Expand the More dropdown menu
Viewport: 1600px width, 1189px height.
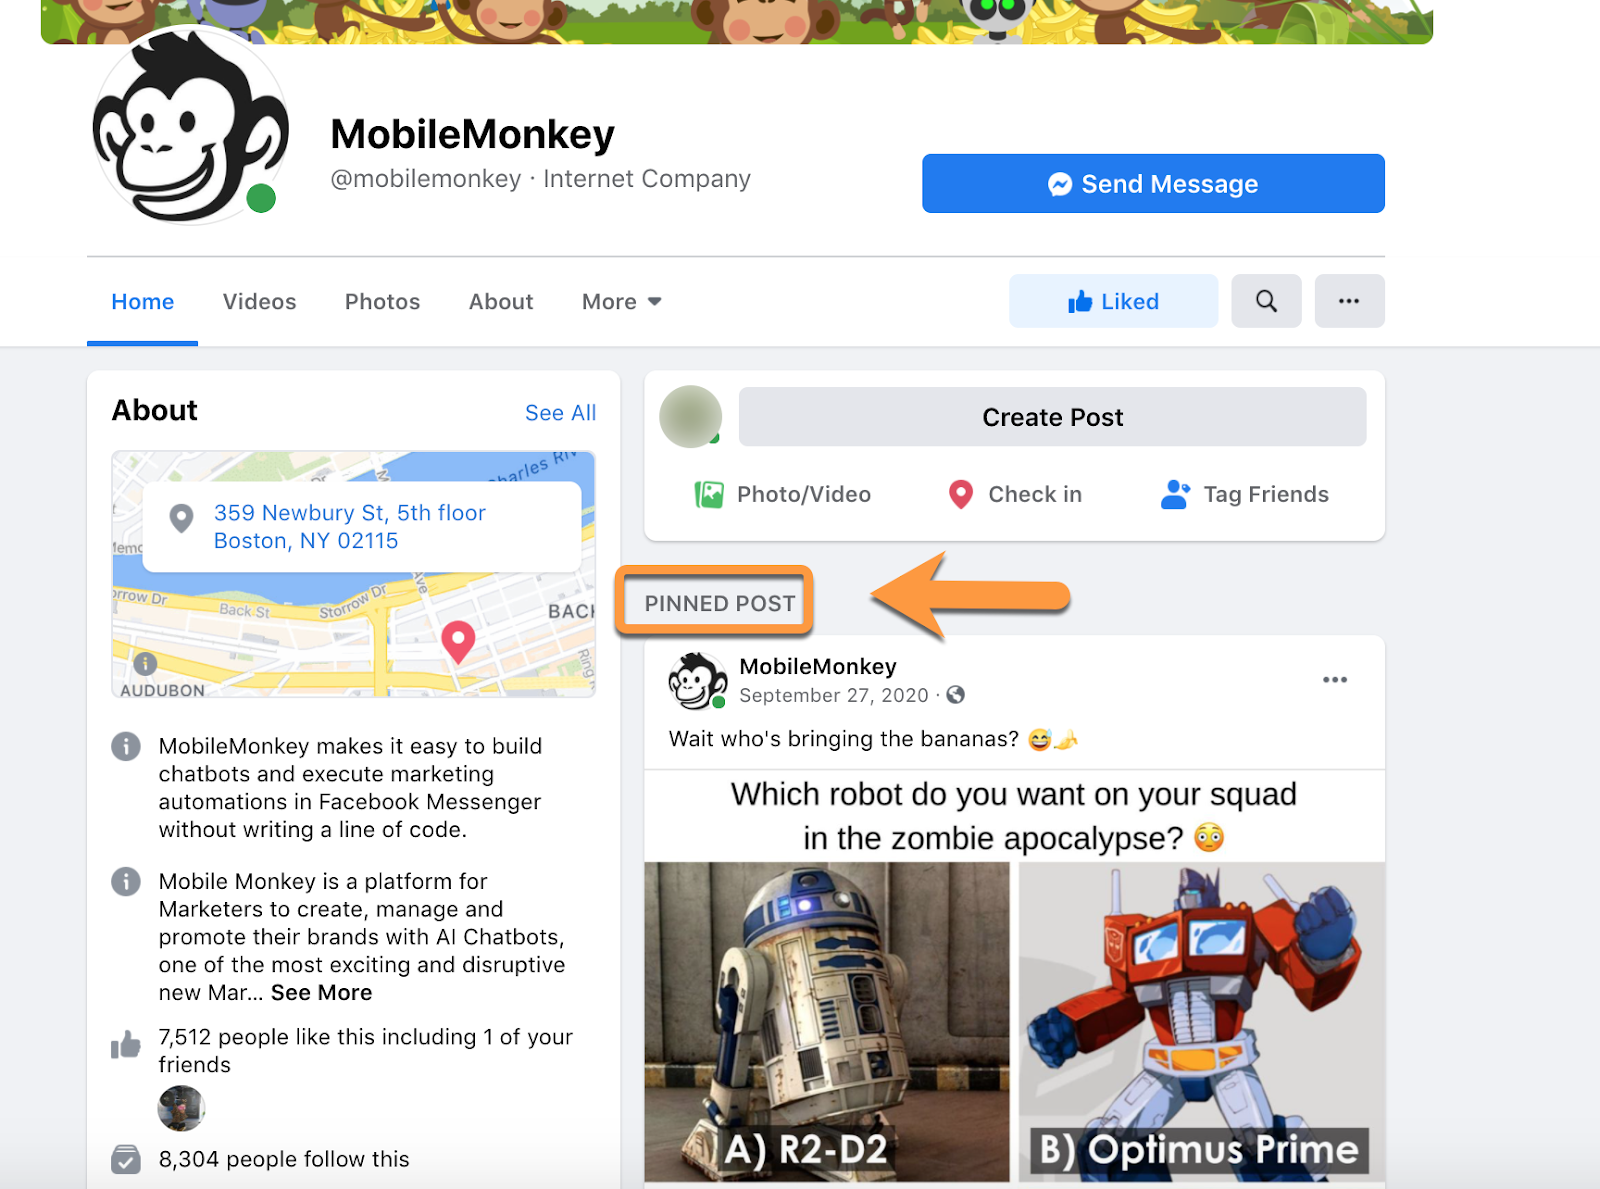[622, 302]
